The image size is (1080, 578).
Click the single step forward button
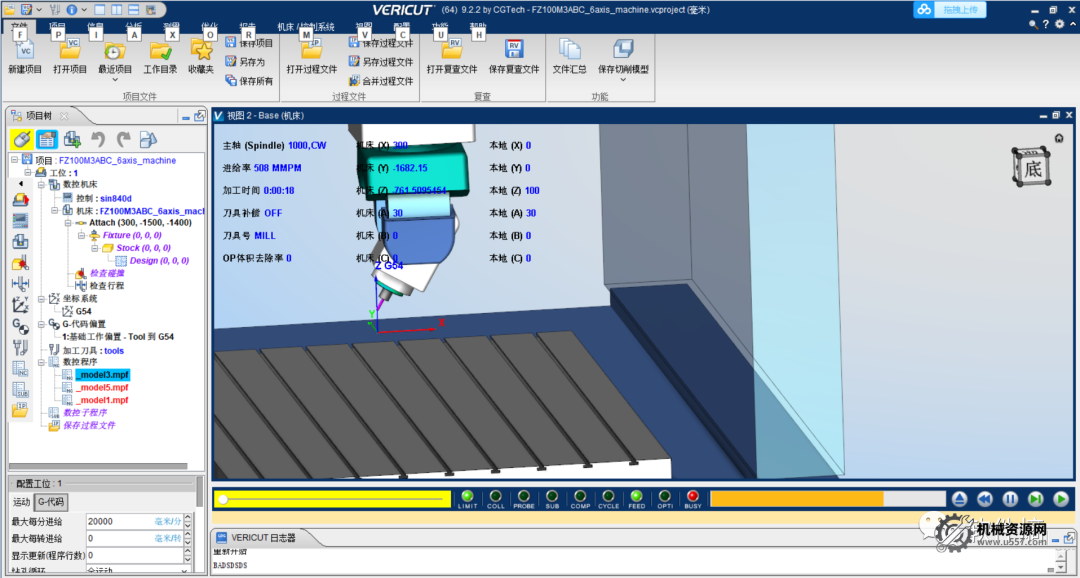coord(1035,498)
